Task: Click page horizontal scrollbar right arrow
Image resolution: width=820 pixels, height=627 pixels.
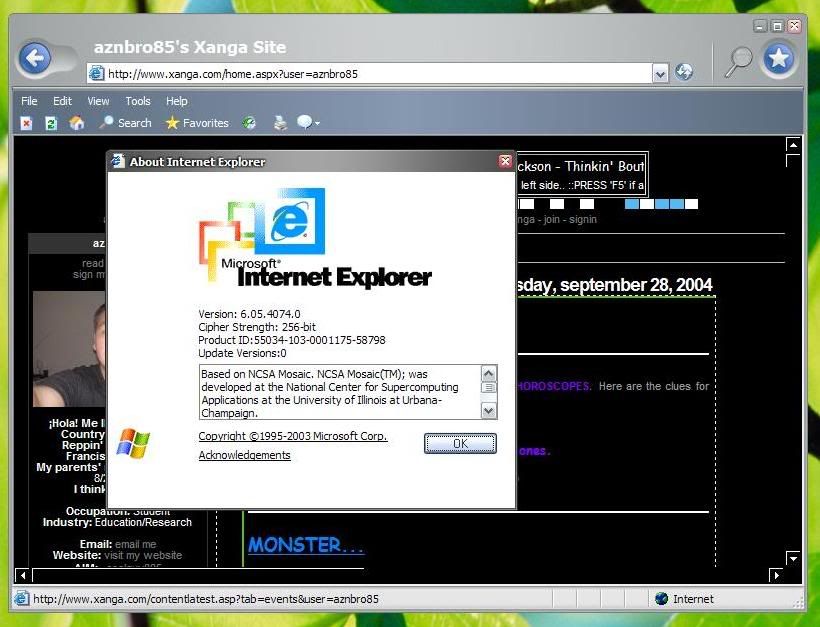Action: coord(777,575)
